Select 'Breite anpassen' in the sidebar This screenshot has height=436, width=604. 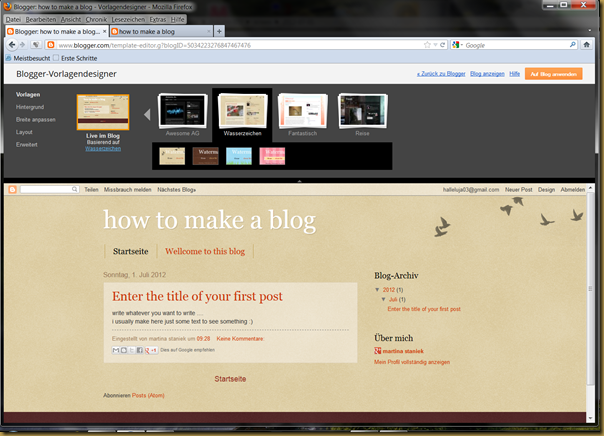[x=35, y=119]
